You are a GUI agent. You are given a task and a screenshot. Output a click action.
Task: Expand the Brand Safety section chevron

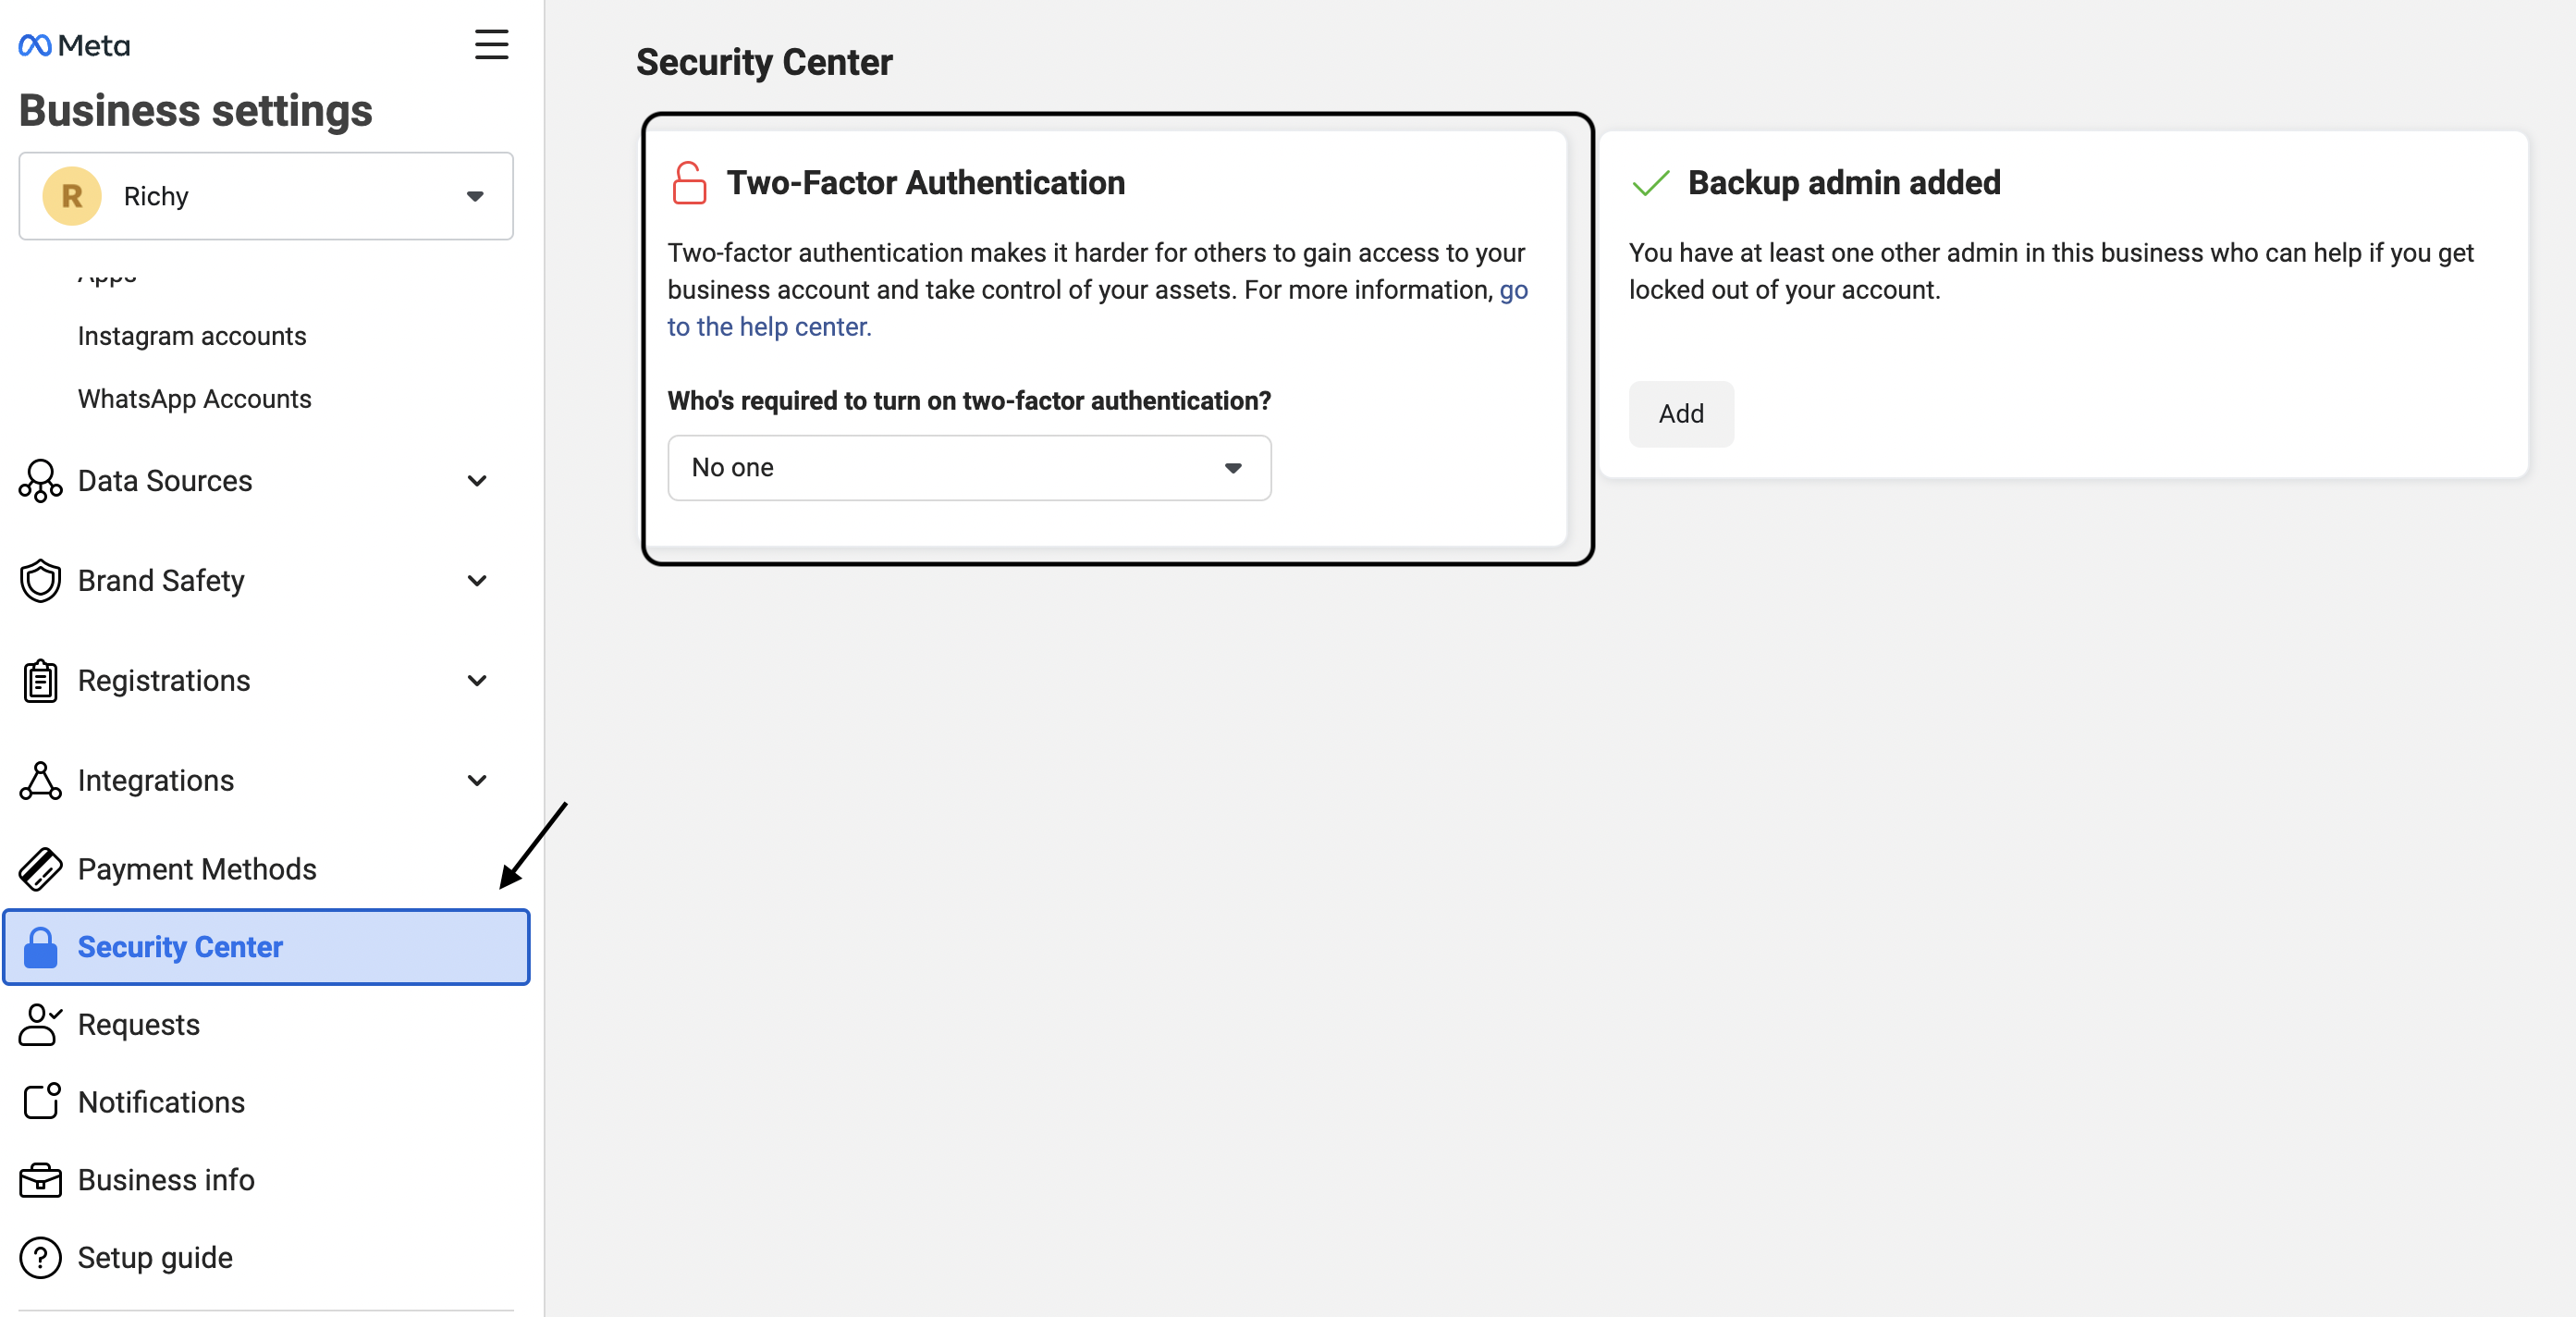[477, 581]
